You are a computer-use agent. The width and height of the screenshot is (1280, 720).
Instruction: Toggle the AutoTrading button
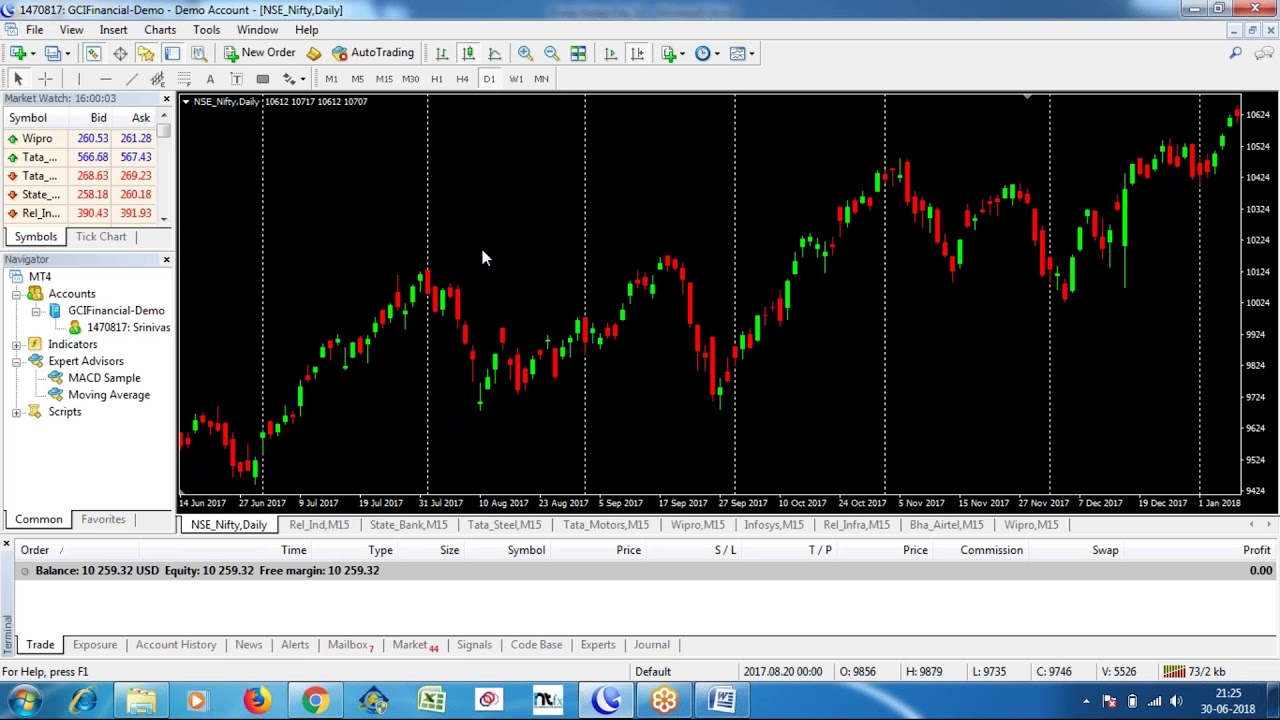372,53
